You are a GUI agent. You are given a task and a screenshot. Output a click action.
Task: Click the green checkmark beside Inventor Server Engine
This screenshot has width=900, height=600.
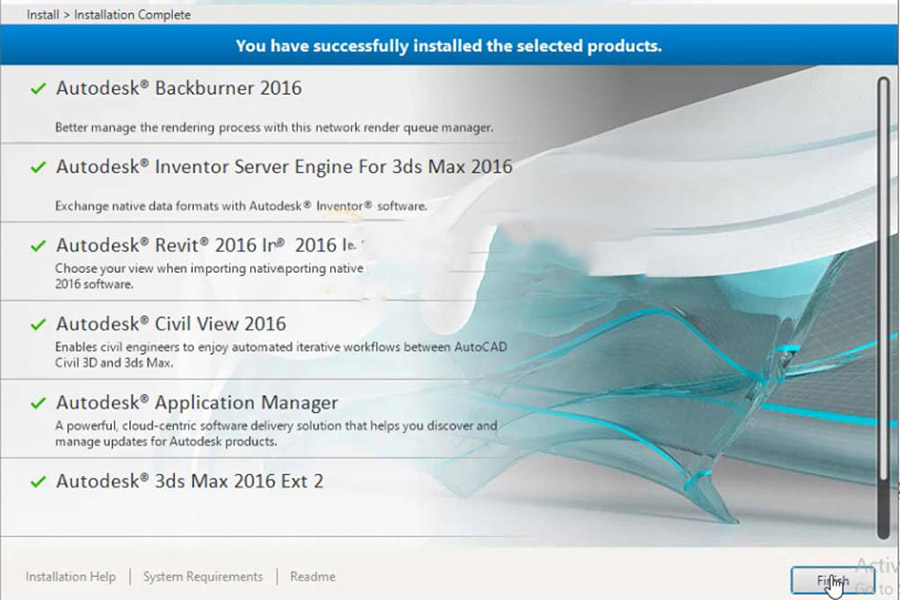pos(38,167)
